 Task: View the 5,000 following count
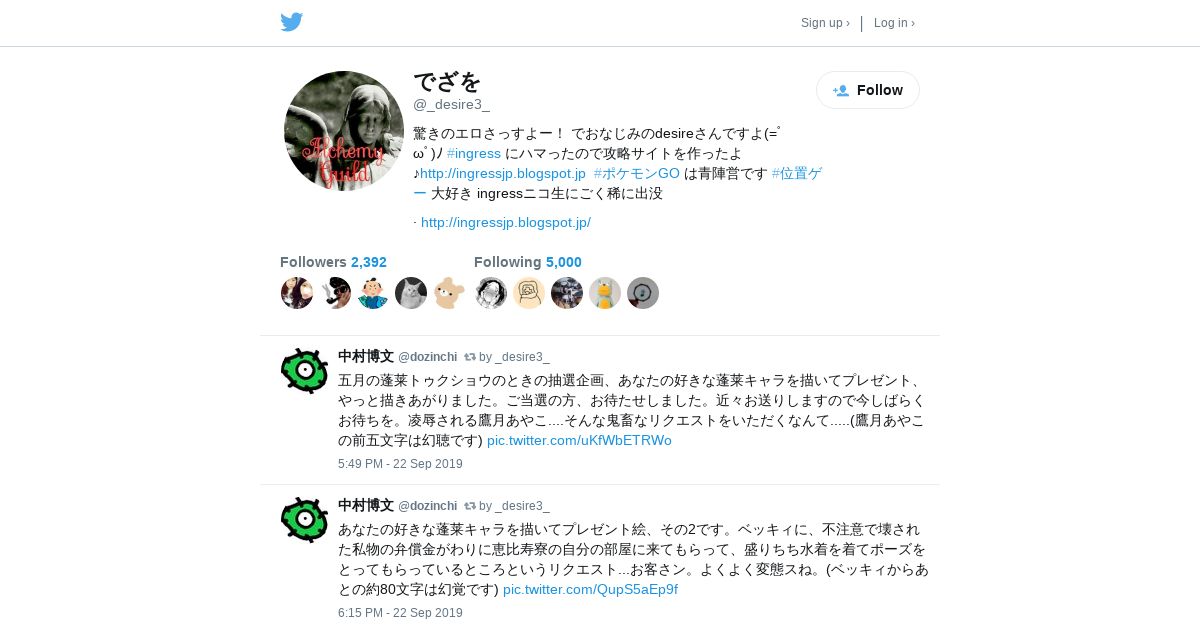(564, 262)
